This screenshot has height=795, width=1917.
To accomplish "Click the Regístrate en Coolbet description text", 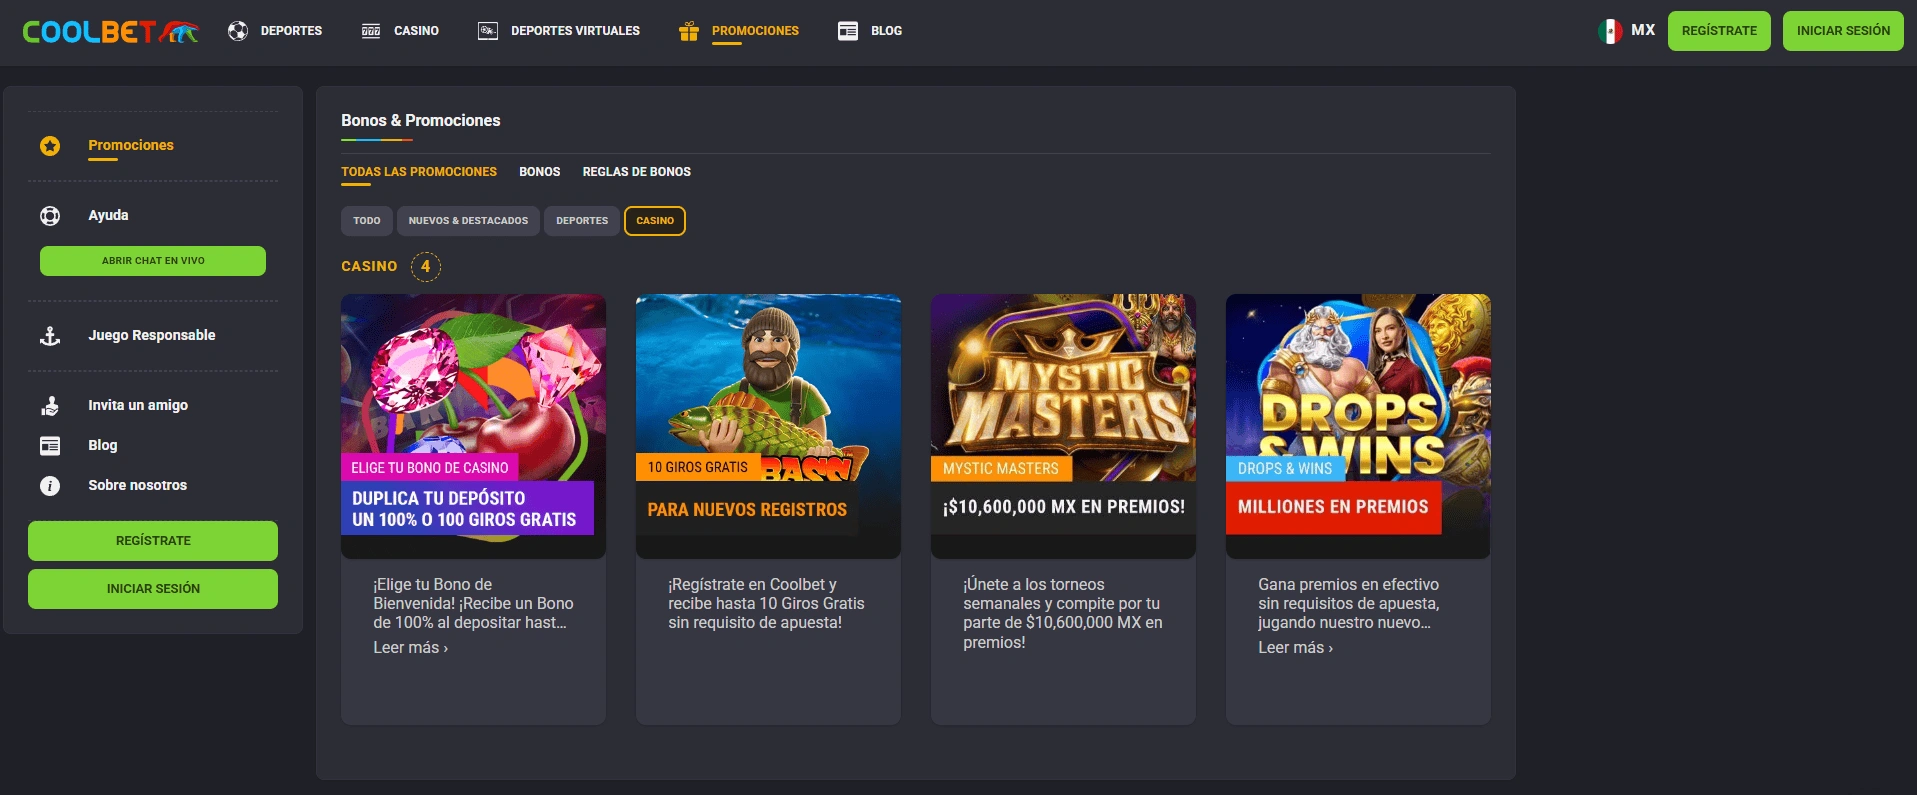I will point(767,604).
